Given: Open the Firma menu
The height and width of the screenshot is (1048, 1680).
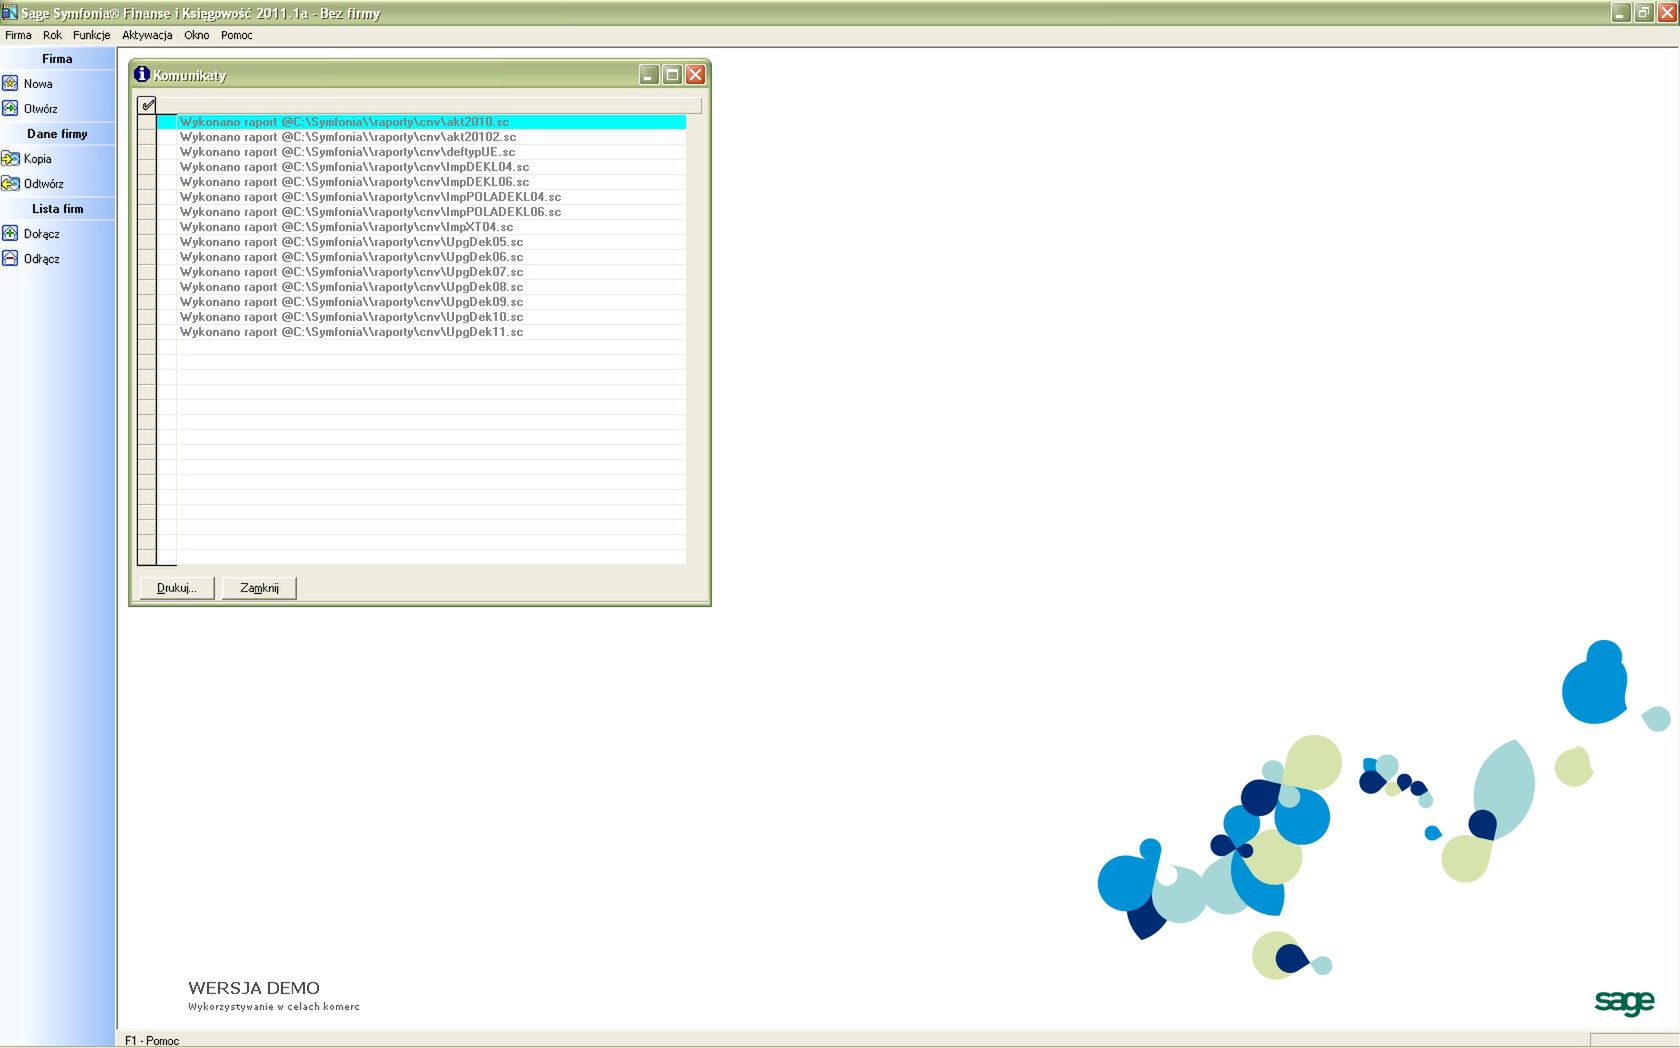Looking at the screenshot, I should coord(18,35).
